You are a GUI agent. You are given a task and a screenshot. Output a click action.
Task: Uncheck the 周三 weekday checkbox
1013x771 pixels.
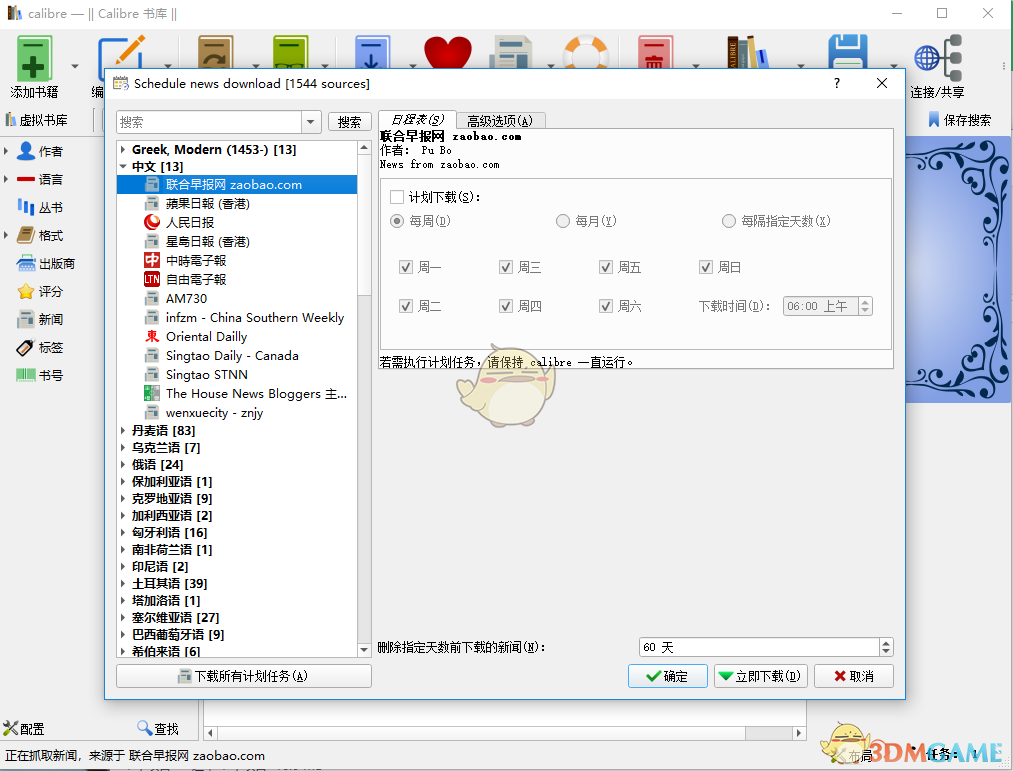(506, 267)
